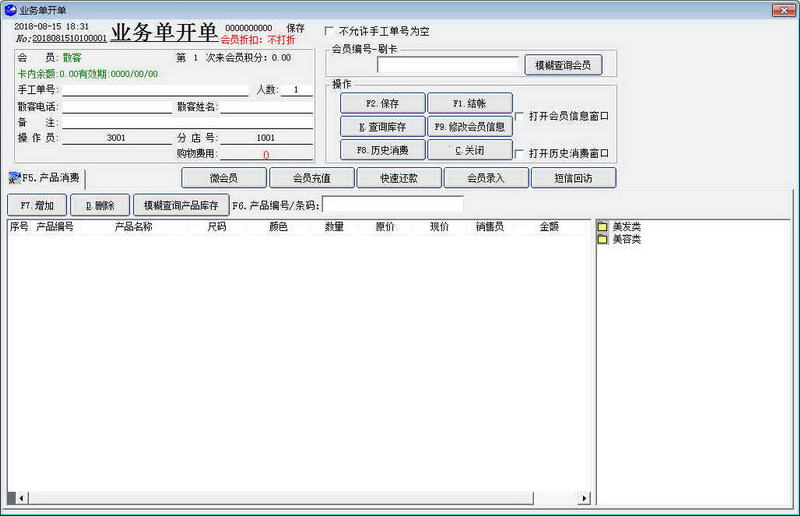Click 现价 column header

439,227
